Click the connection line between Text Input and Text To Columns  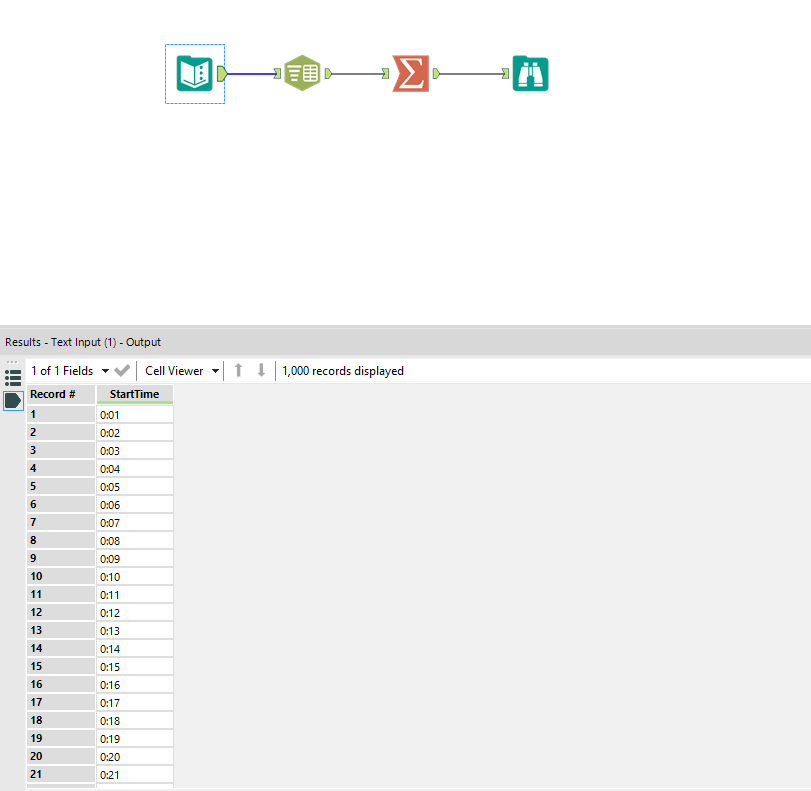click(252, 73)
